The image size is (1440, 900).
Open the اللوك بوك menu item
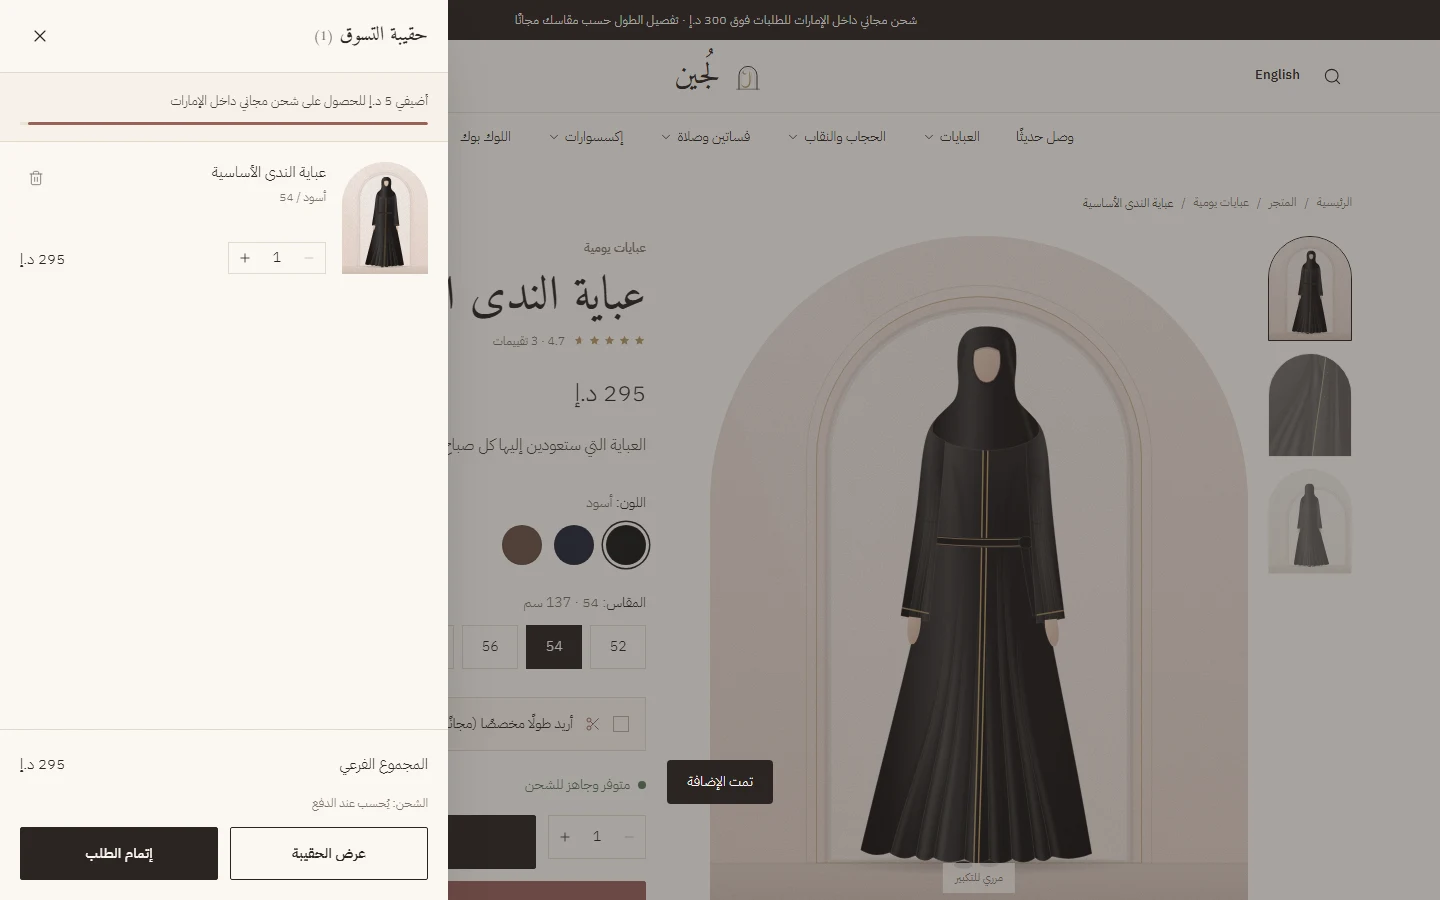tap(485, 137)
